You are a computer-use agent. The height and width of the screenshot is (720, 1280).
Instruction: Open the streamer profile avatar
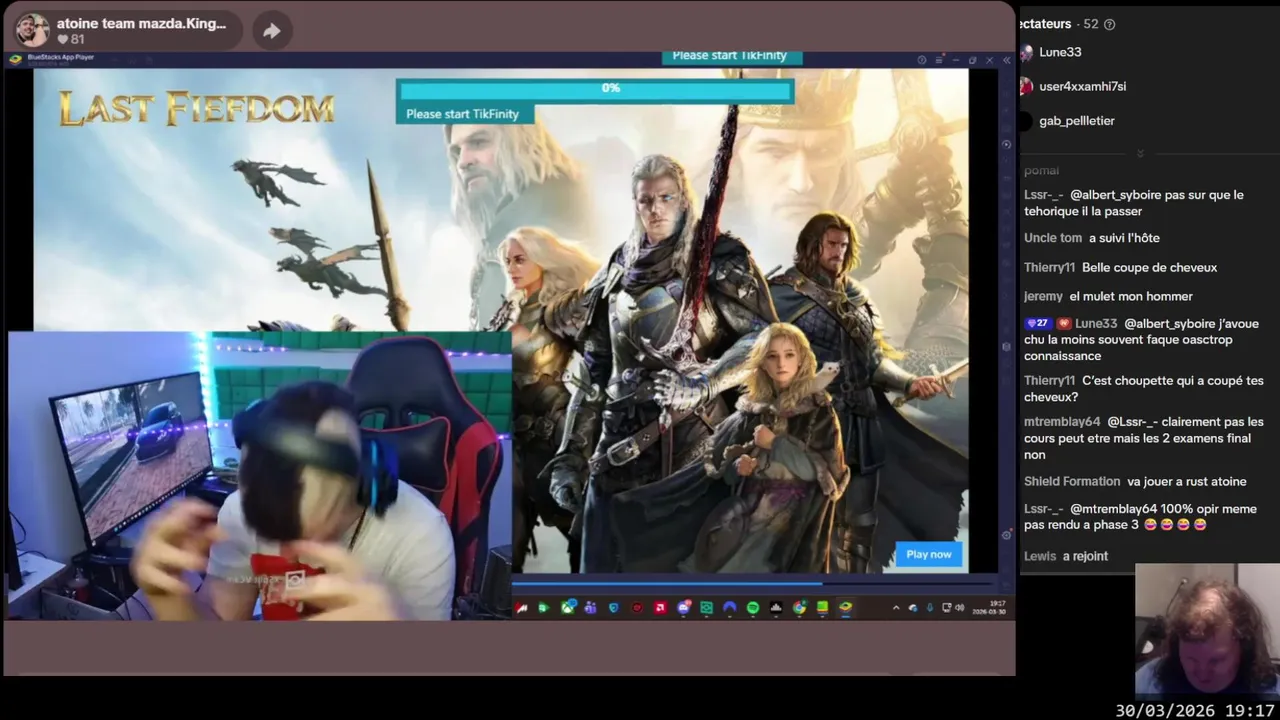(31, 30)
